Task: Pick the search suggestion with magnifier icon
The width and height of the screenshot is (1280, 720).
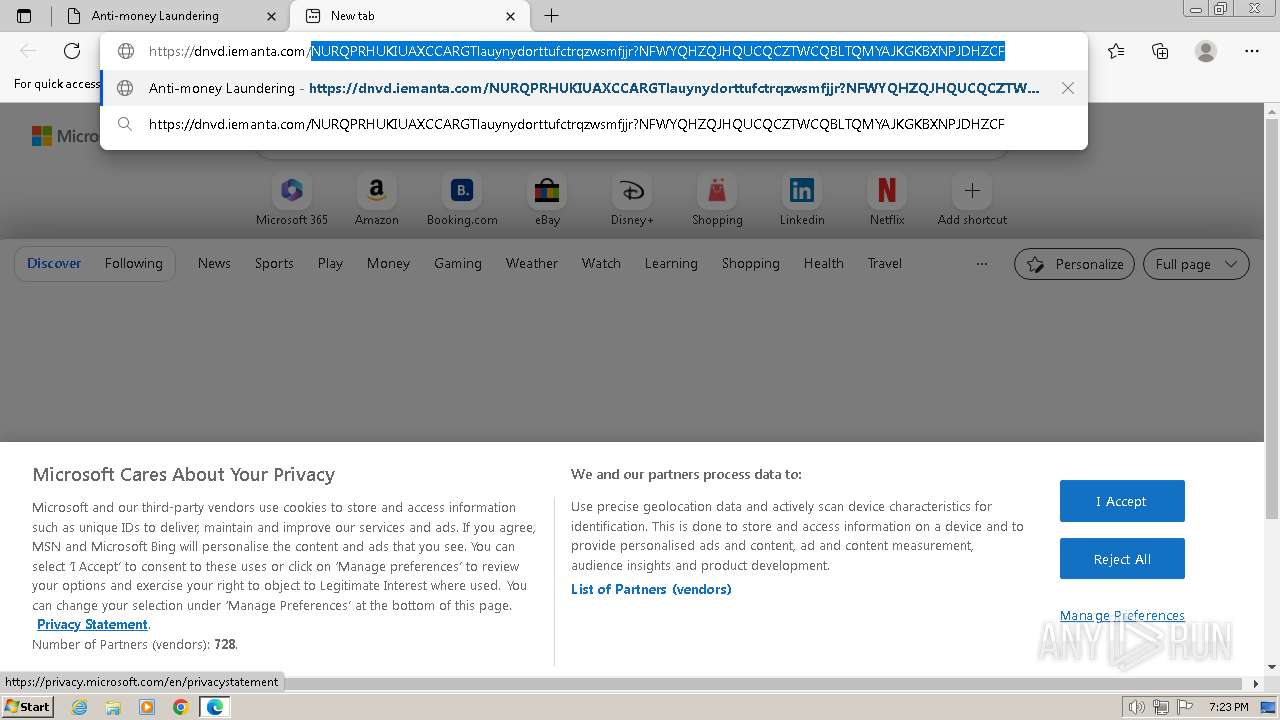Action: (x=594, y=124)
